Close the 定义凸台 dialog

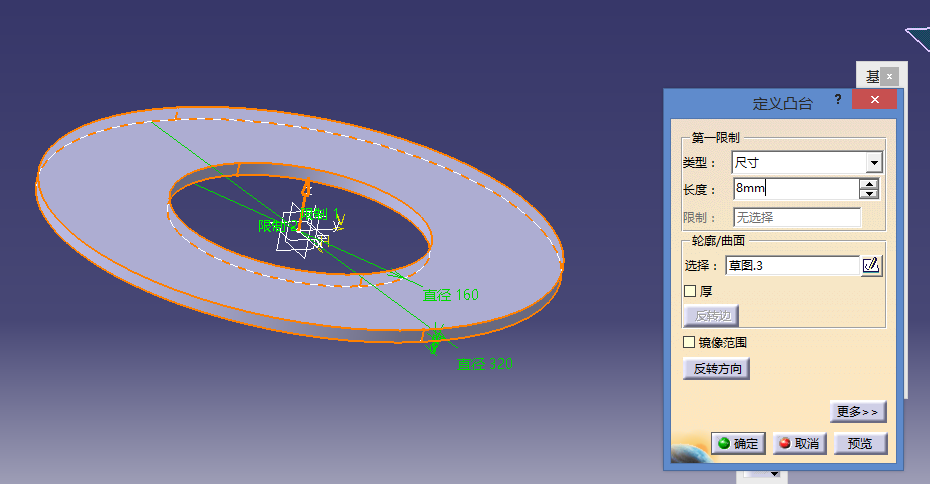[x=874, y=99]
